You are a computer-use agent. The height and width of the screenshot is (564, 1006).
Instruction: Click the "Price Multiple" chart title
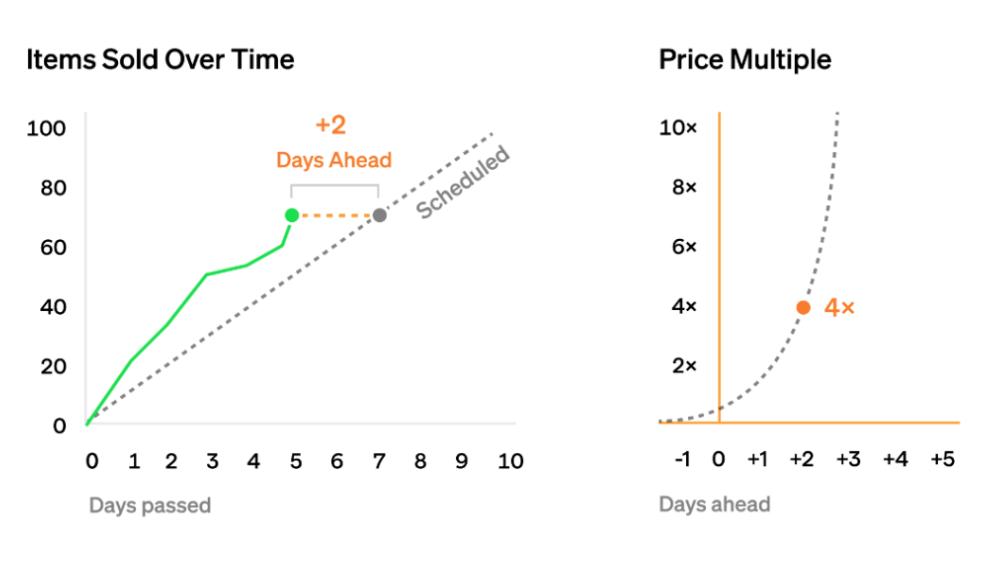tap(745, 60)
